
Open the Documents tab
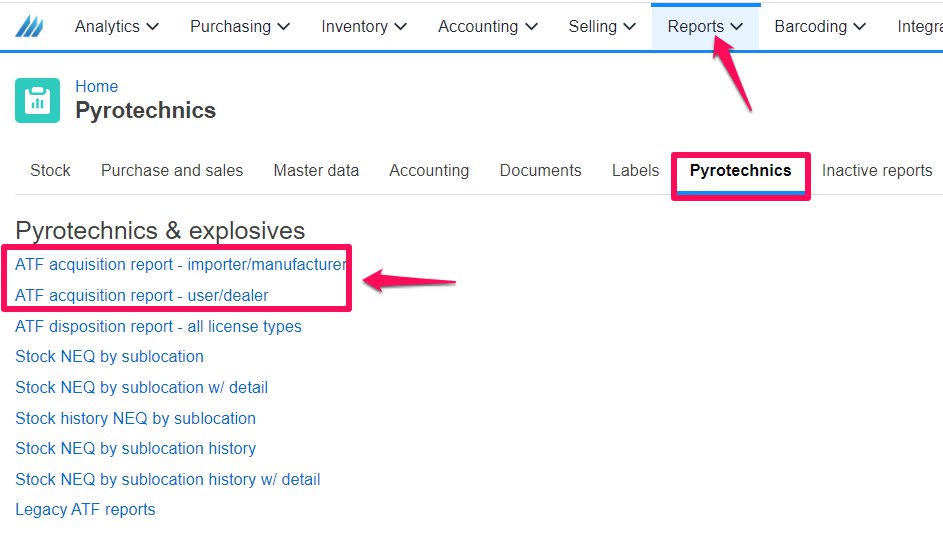[541, 170]
